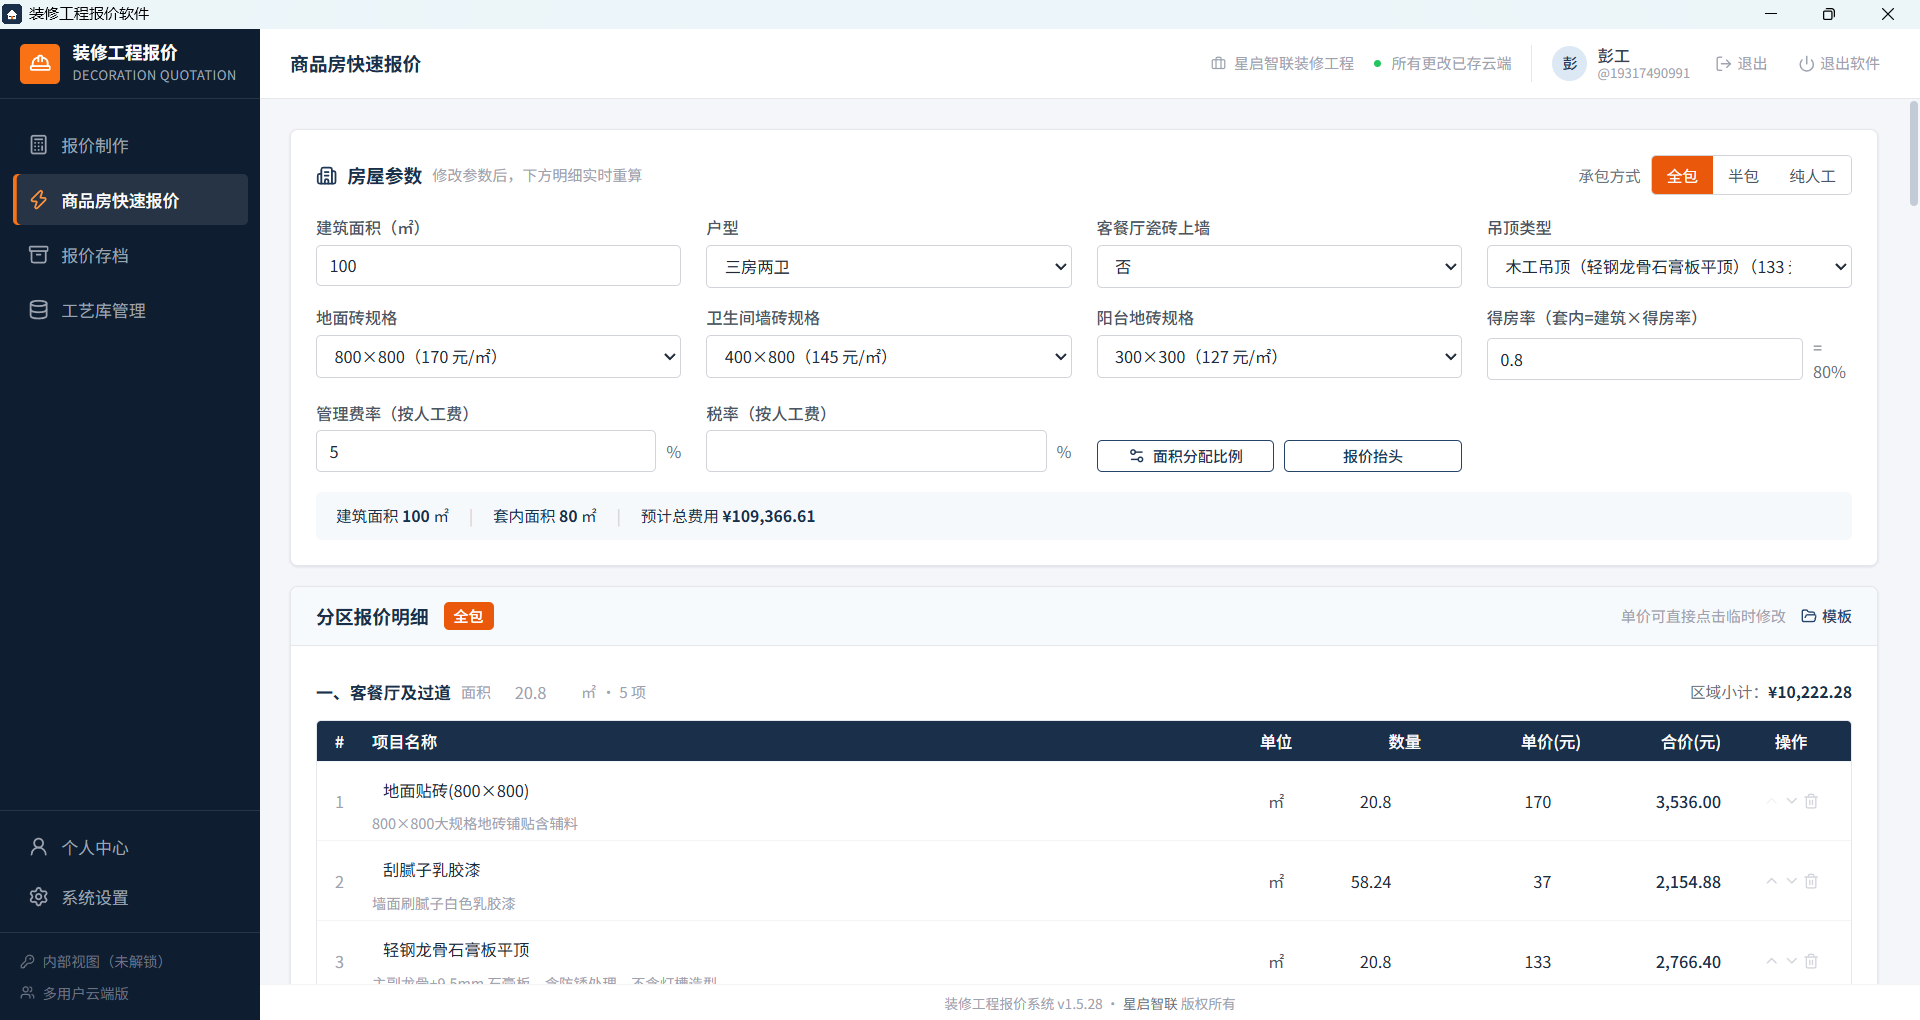Click the 项目名称 column header
Viewport: 1920px width, 1020px height.
[404, 742]
